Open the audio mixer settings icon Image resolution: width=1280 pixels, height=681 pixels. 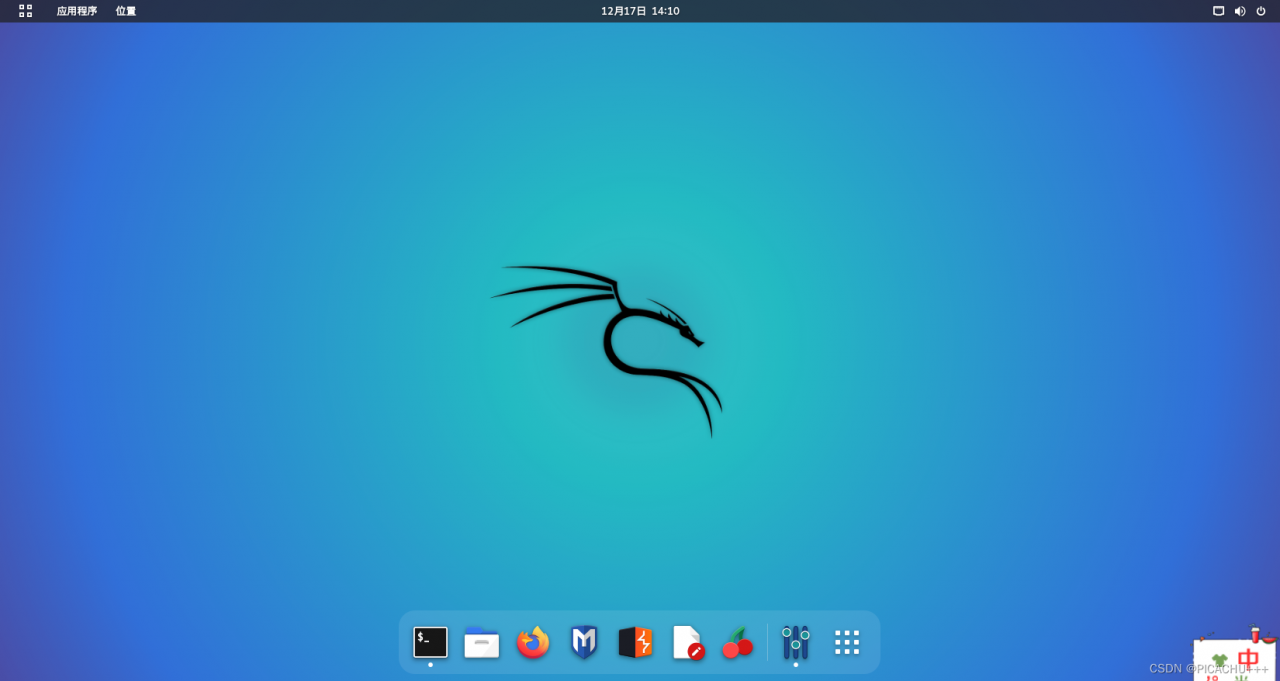795,641
